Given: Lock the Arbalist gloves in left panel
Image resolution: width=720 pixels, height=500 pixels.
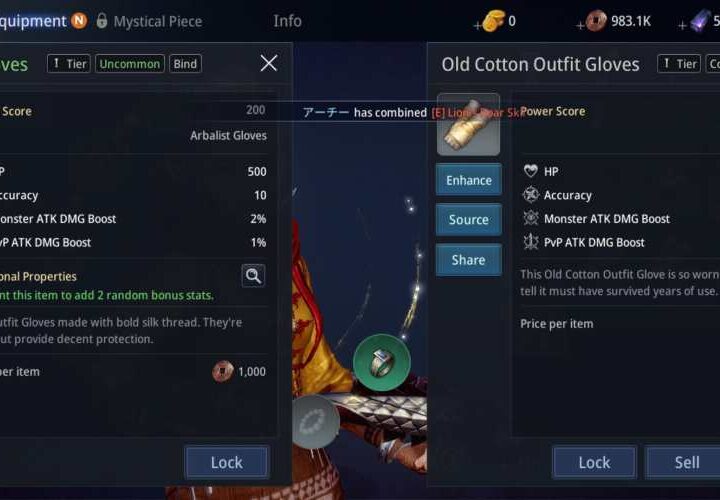Looking at the screenshot, I should (x=227, y=462).
